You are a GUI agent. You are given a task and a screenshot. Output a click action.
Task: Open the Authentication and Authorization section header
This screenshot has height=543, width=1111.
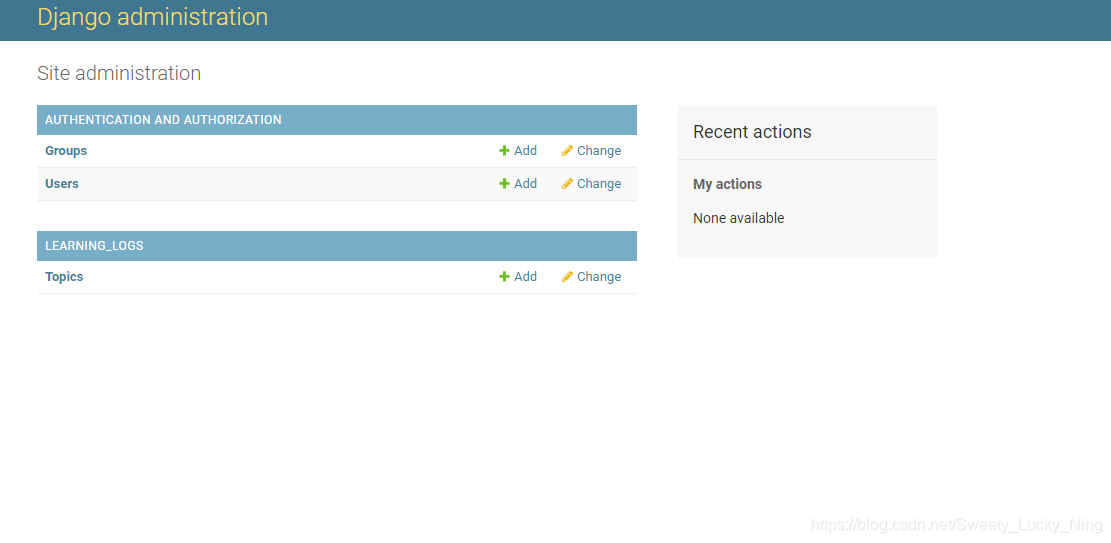pos(163,120)
